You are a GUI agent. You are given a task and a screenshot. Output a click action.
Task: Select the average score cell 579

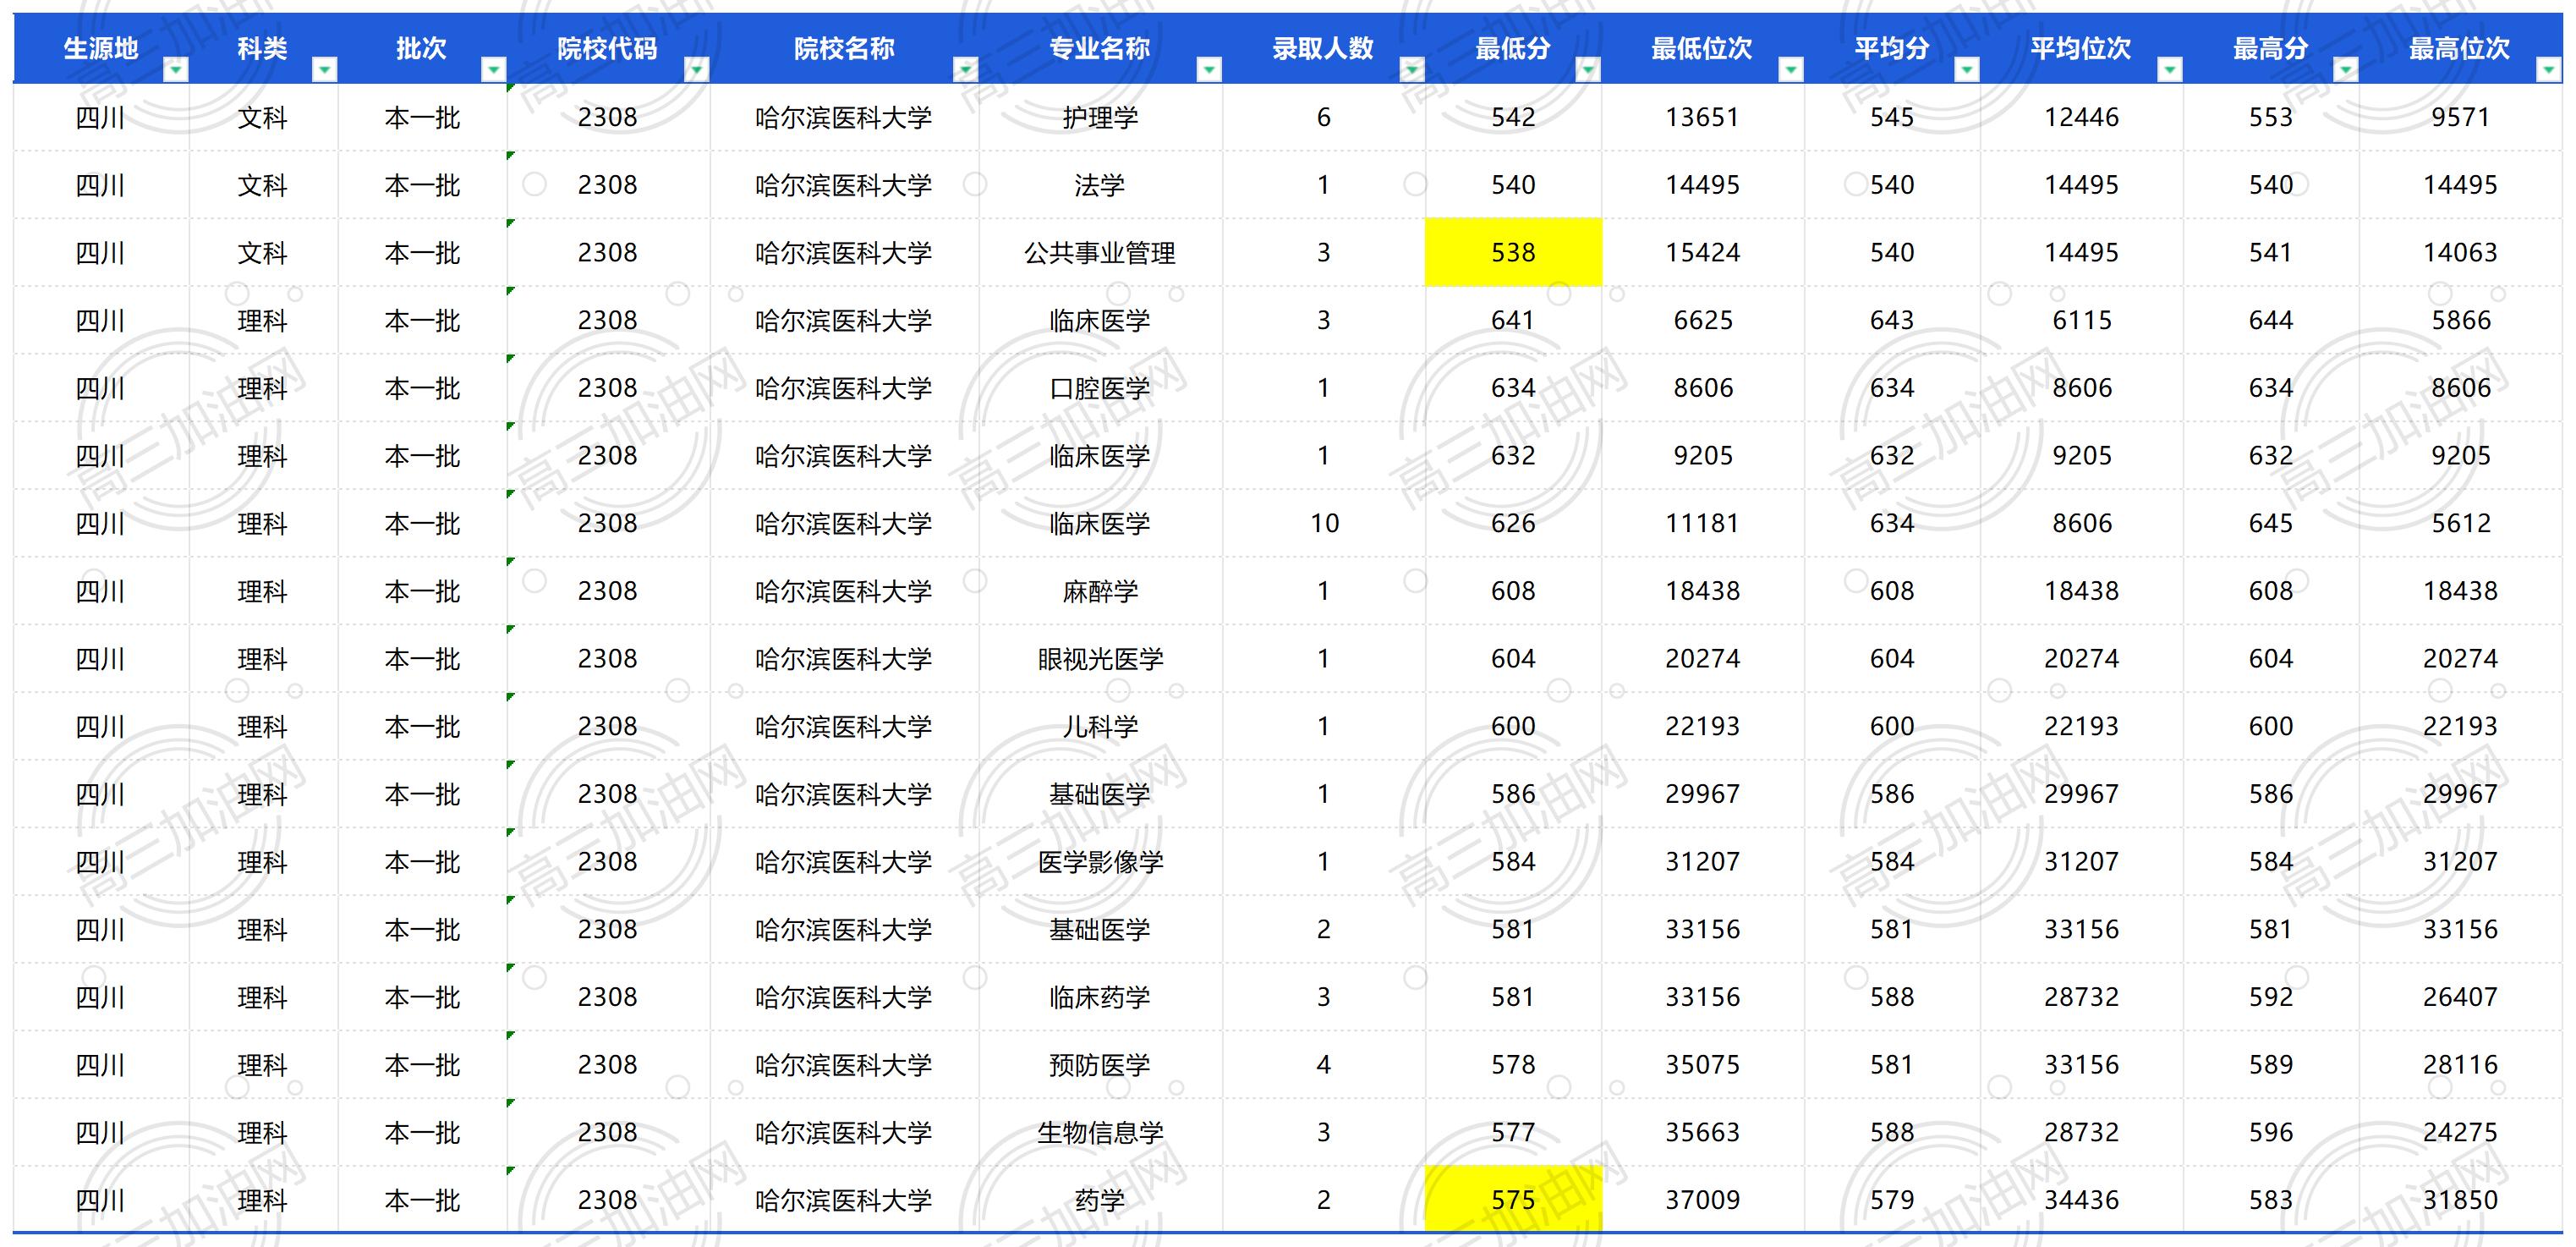[x=1892, y=1200]
